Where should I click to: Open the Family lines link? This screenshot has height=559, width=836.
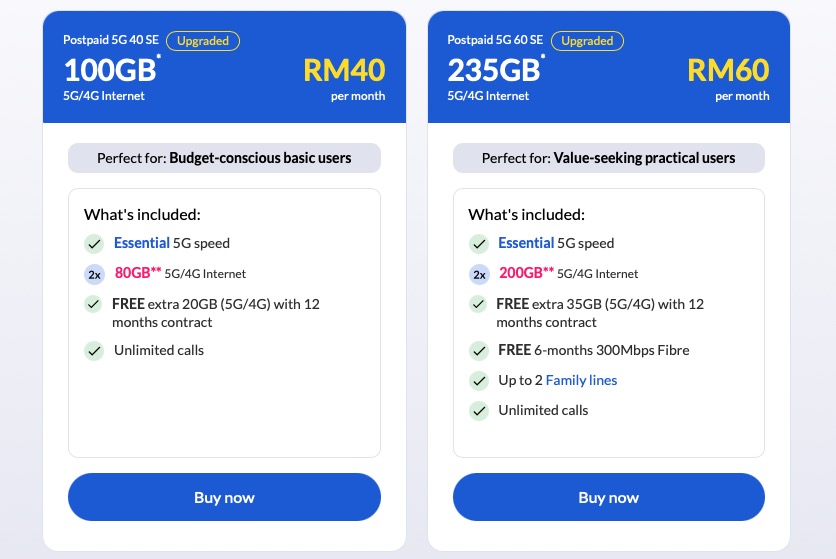(581, 380)
